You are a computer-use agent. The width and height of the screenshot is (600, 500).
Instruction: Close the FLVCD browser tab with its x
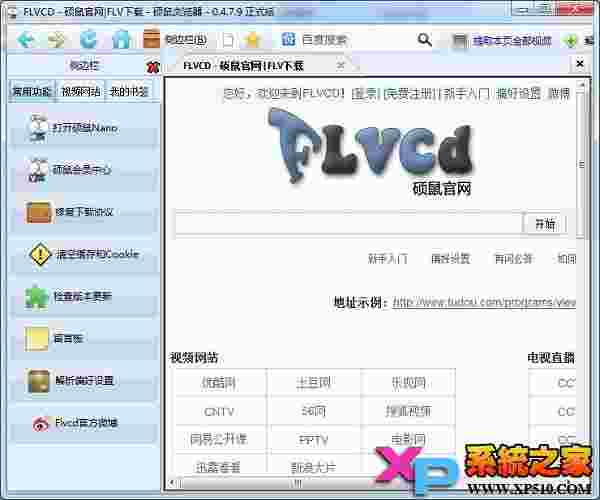[x=340, y=65]
